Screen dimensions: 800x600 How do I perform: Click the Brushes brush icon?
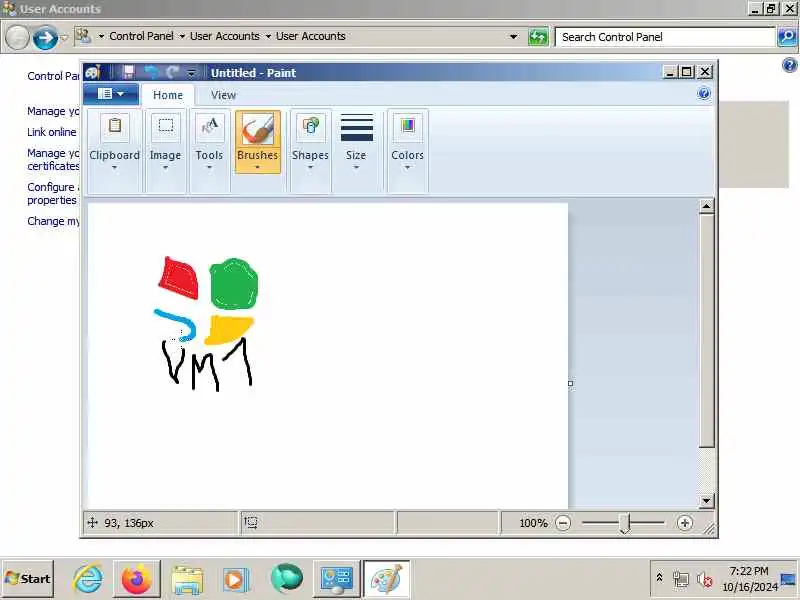[258, 129]
